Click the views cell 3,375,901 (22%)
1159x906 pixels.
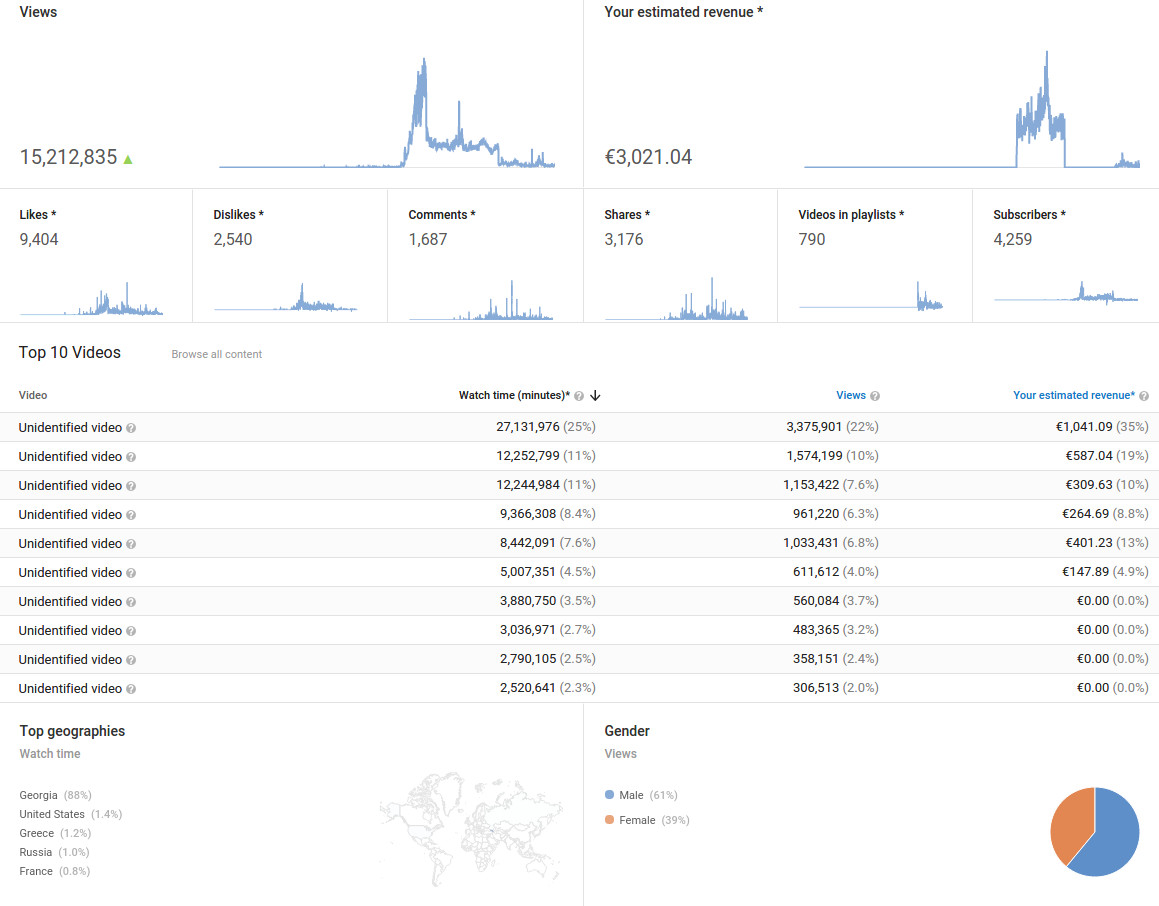tap(832, 427)
